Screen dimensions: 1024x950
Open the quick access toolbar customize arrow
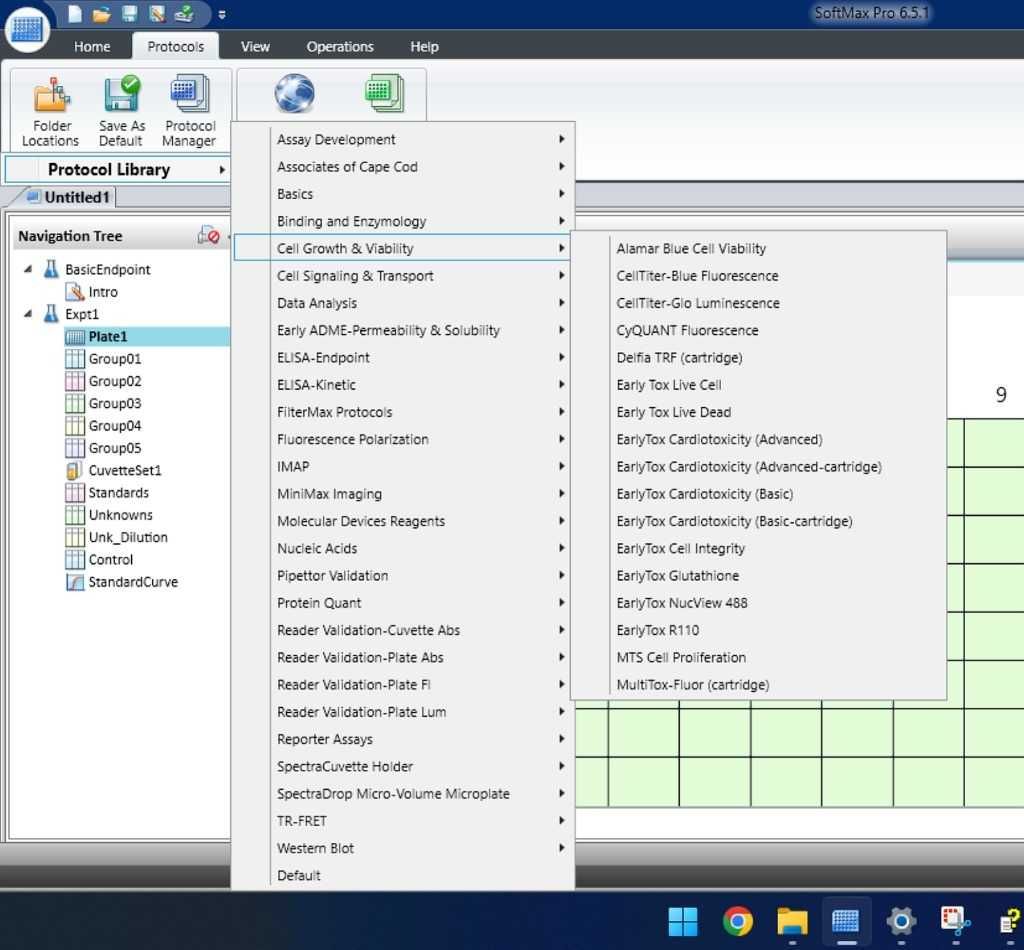click(222, 14)
